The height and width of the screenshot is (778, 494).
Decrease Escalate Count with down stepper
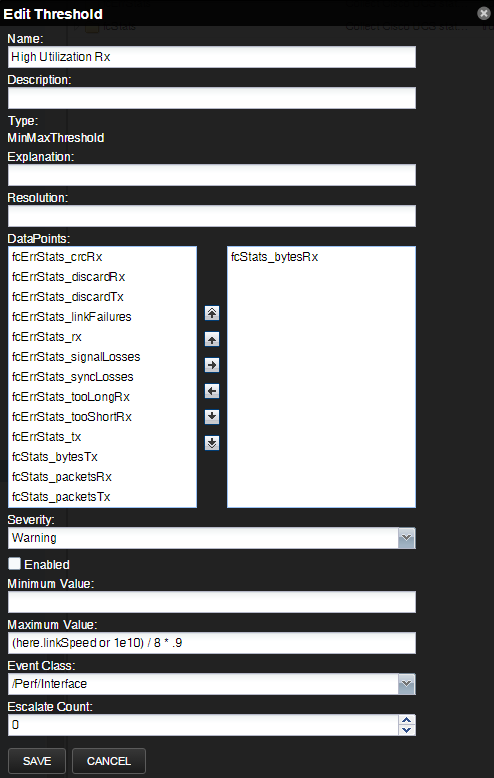(407, 730)
